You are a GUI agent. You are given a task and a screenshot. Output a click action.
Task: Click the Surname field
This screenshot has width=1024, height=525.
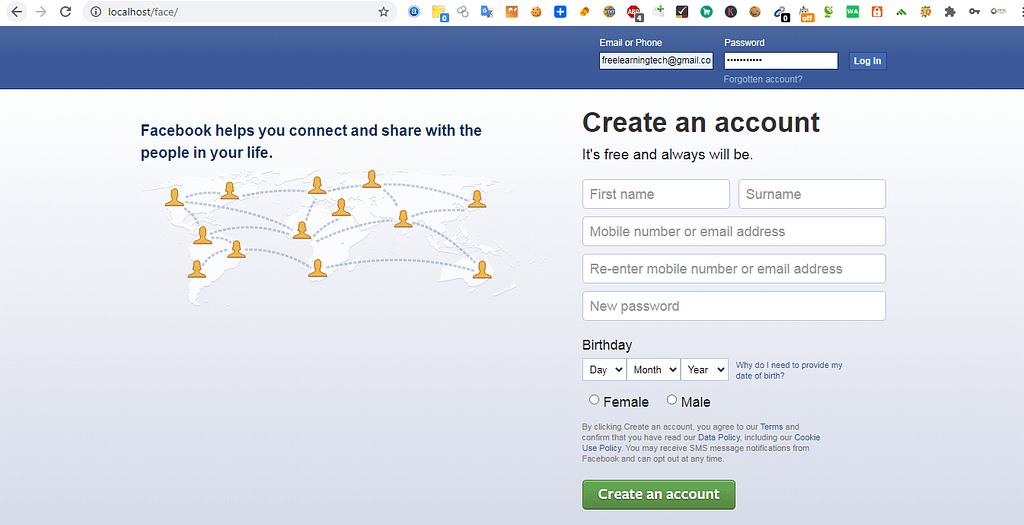(x=812, y=194)
